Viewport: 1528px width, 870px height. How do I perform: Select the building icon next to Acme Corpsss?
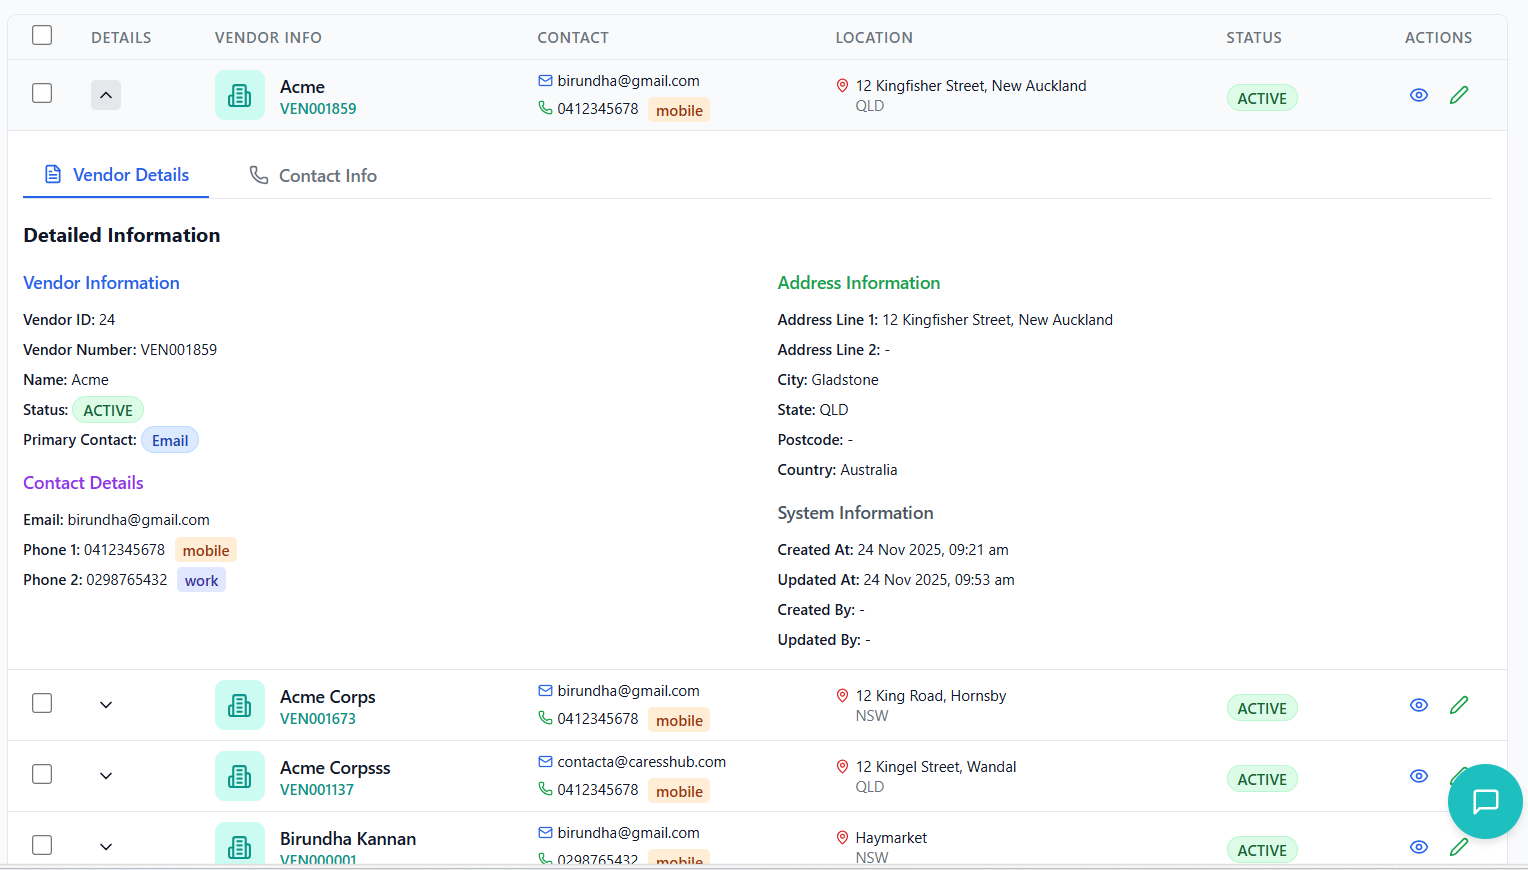coord(240,776)
